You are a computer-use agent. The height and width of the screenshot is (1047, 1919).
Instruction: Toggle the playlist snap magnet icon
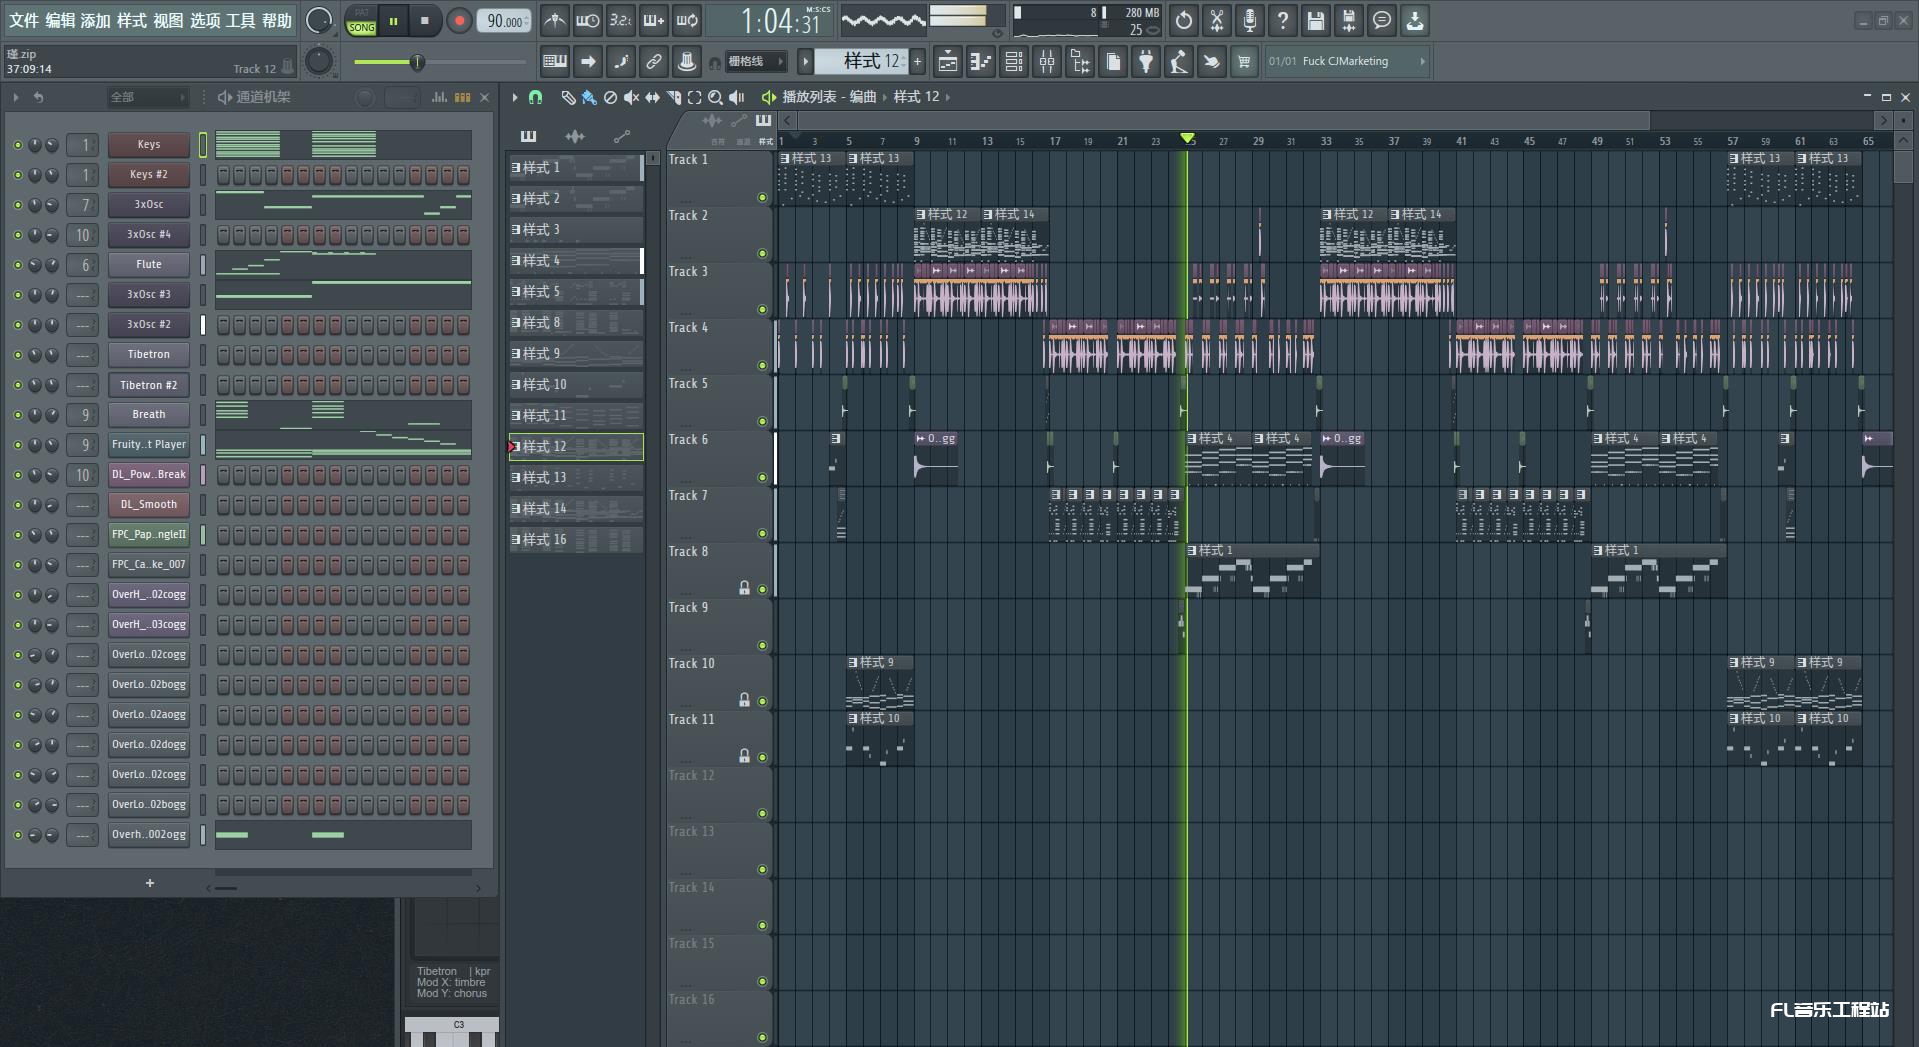click(x=535, y=97)
